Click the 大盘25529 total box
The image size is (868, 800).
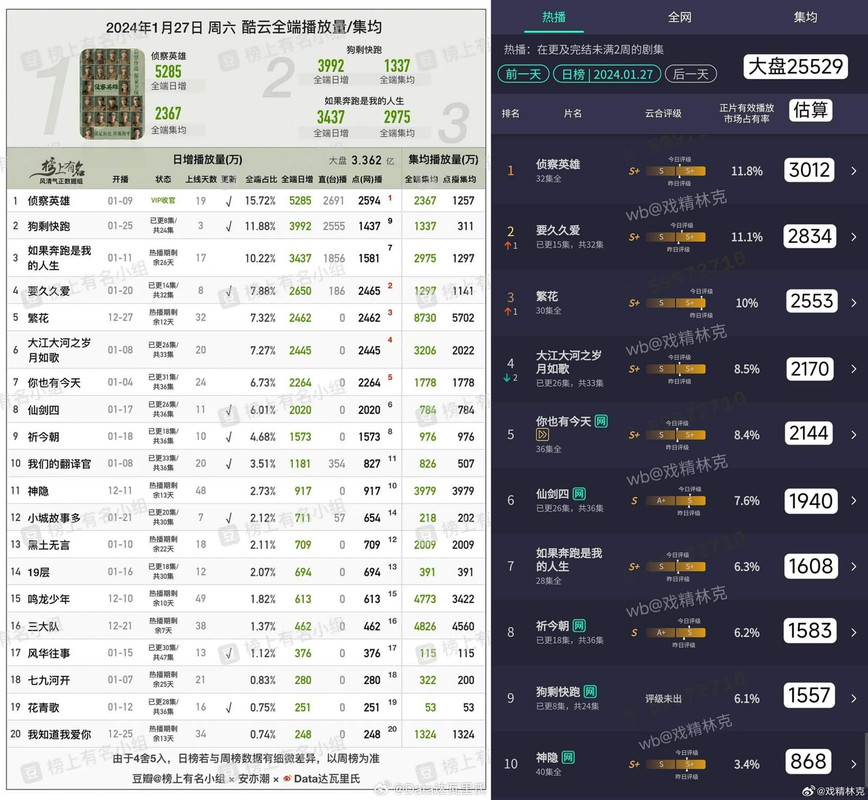795,67
